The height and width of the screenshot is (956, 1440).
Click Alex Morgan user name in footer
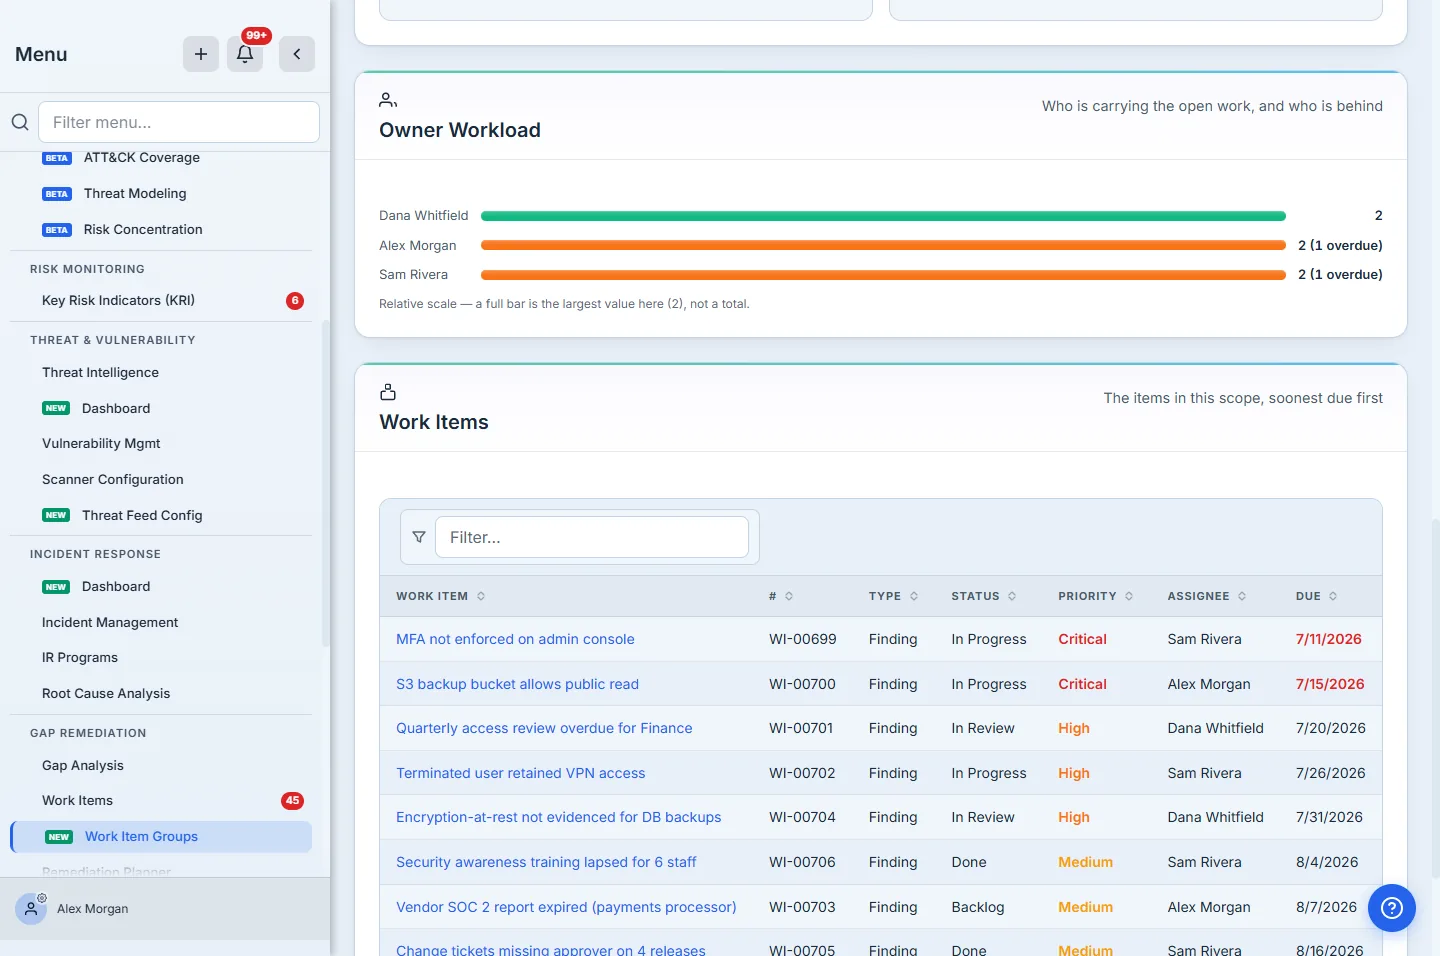click(93, 909)
